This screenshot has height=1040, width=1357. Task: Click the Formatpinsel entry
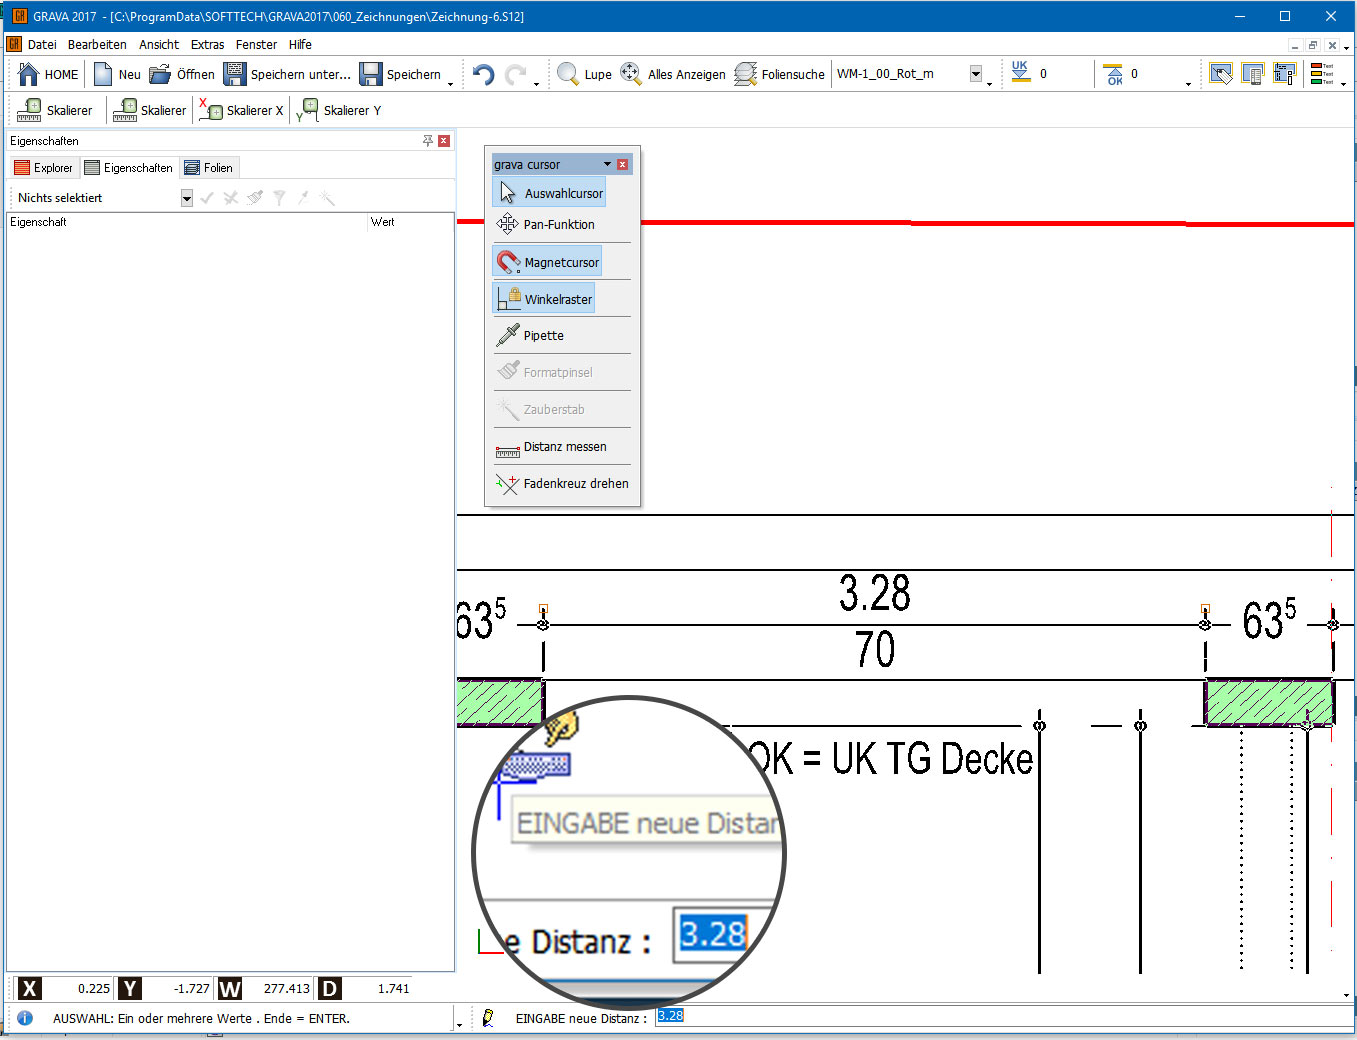[544, 372]
